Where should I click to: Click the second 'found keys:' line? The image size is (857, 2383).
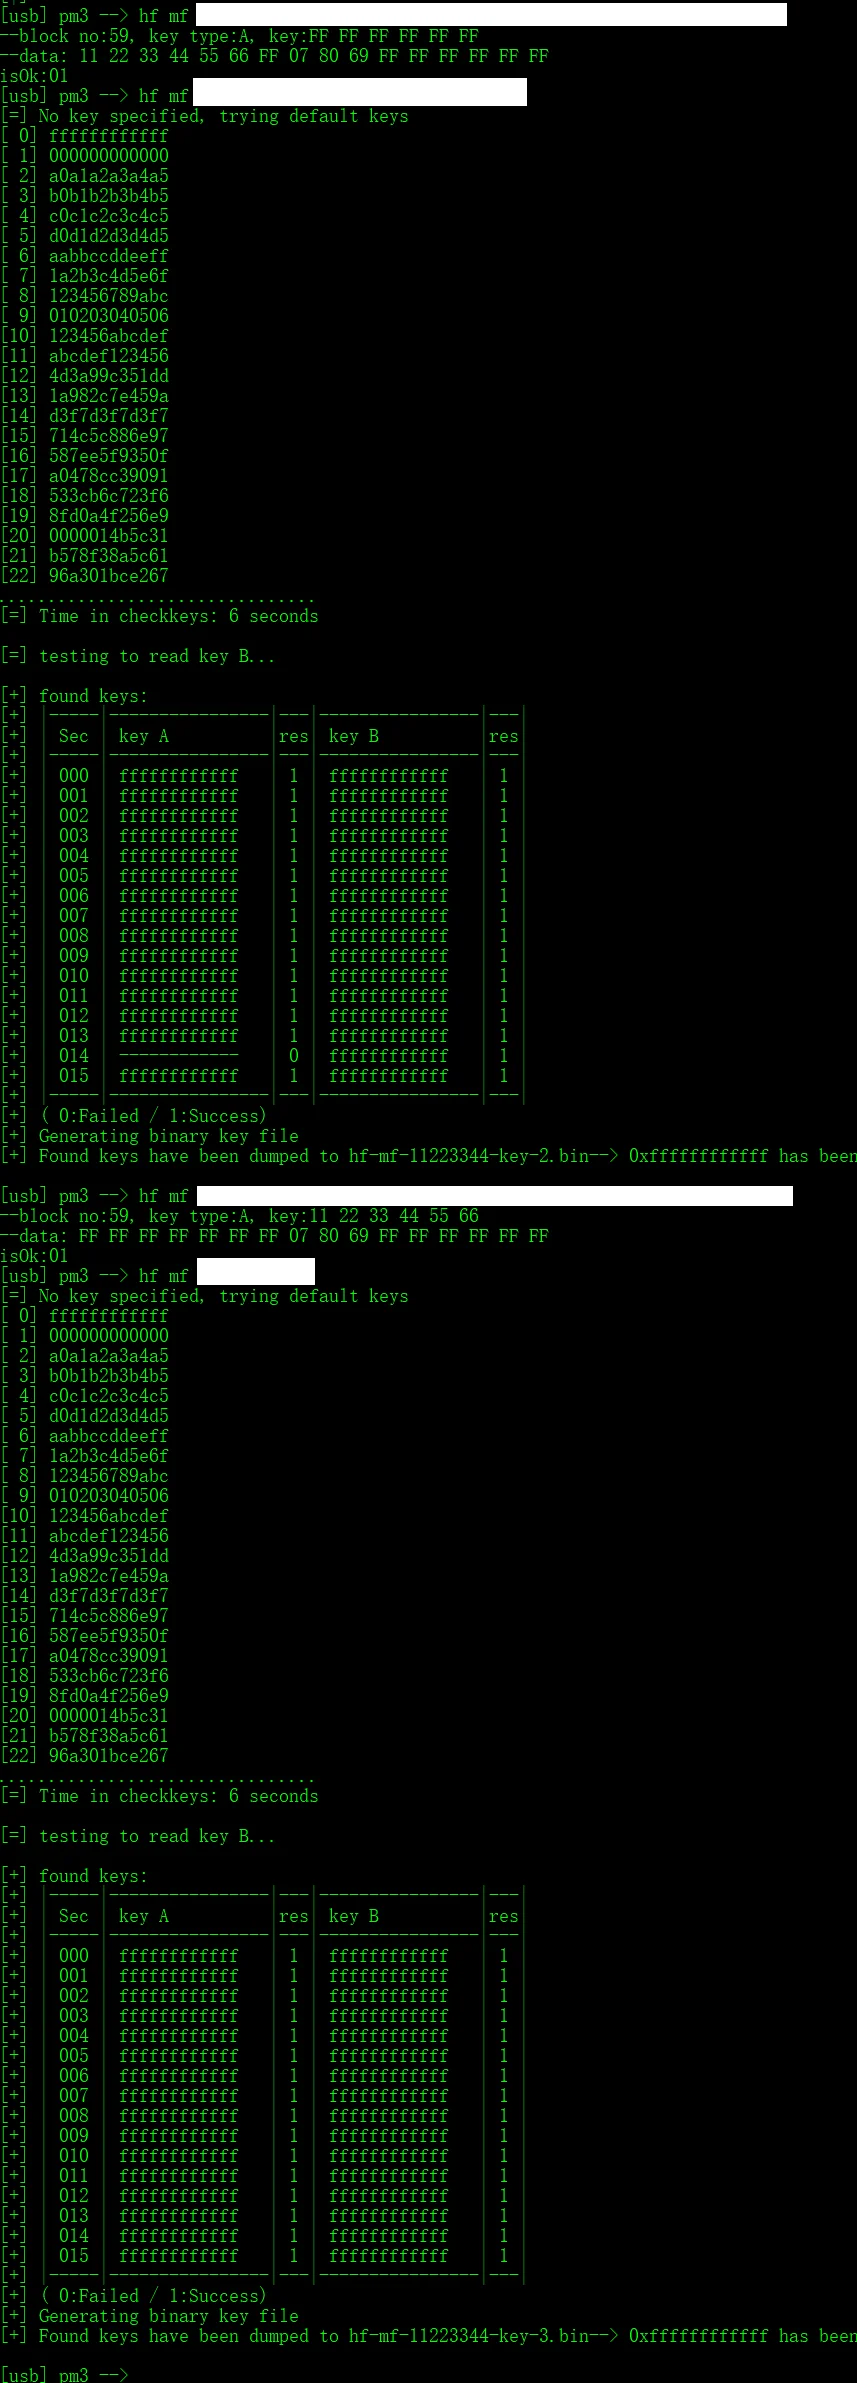[93, 1875]
